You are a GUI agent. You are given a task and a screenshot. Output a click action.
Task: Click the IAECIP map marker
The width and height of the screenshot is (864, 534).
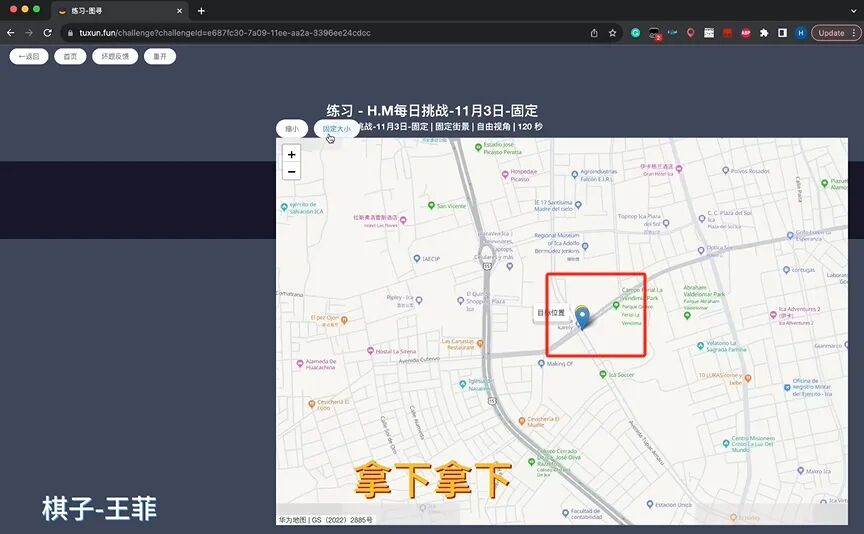click(x=417, y=258)
